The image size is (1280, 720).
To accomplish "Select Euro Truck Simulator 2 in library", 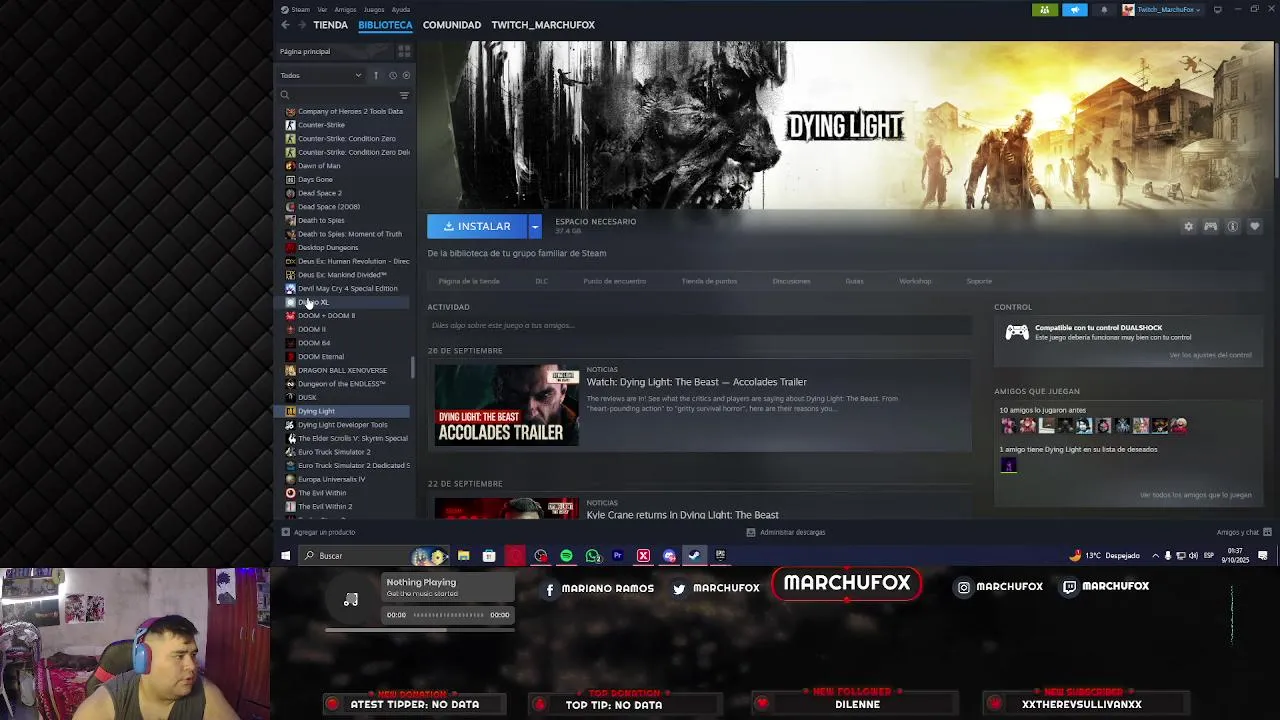I will pos(334,452).
